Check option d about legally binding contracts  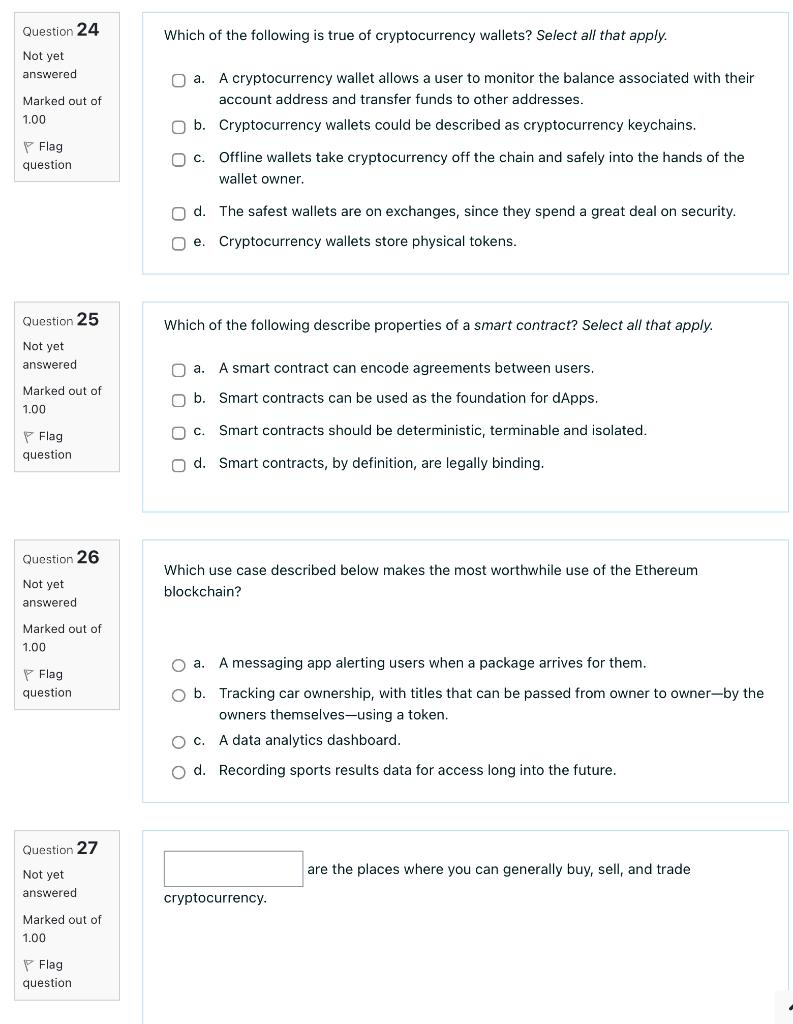178,464
